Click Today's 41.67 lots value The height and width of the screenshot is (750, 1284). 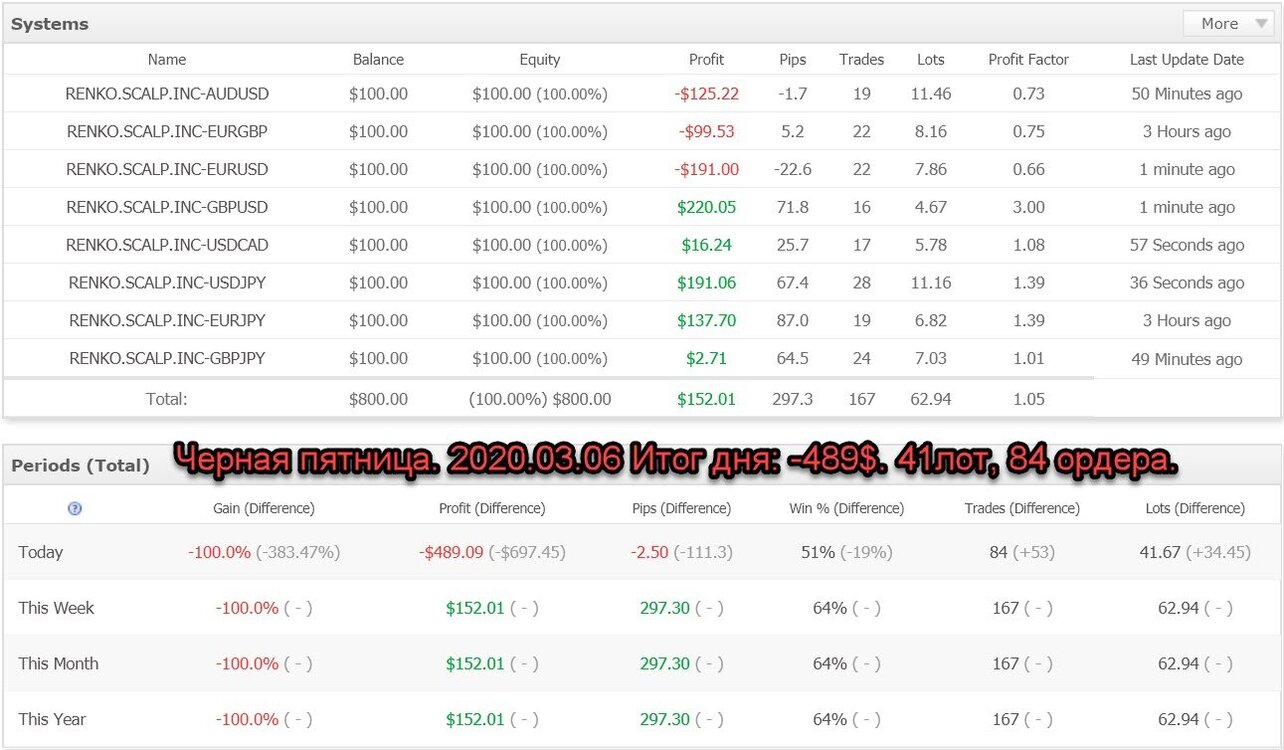1160,552
